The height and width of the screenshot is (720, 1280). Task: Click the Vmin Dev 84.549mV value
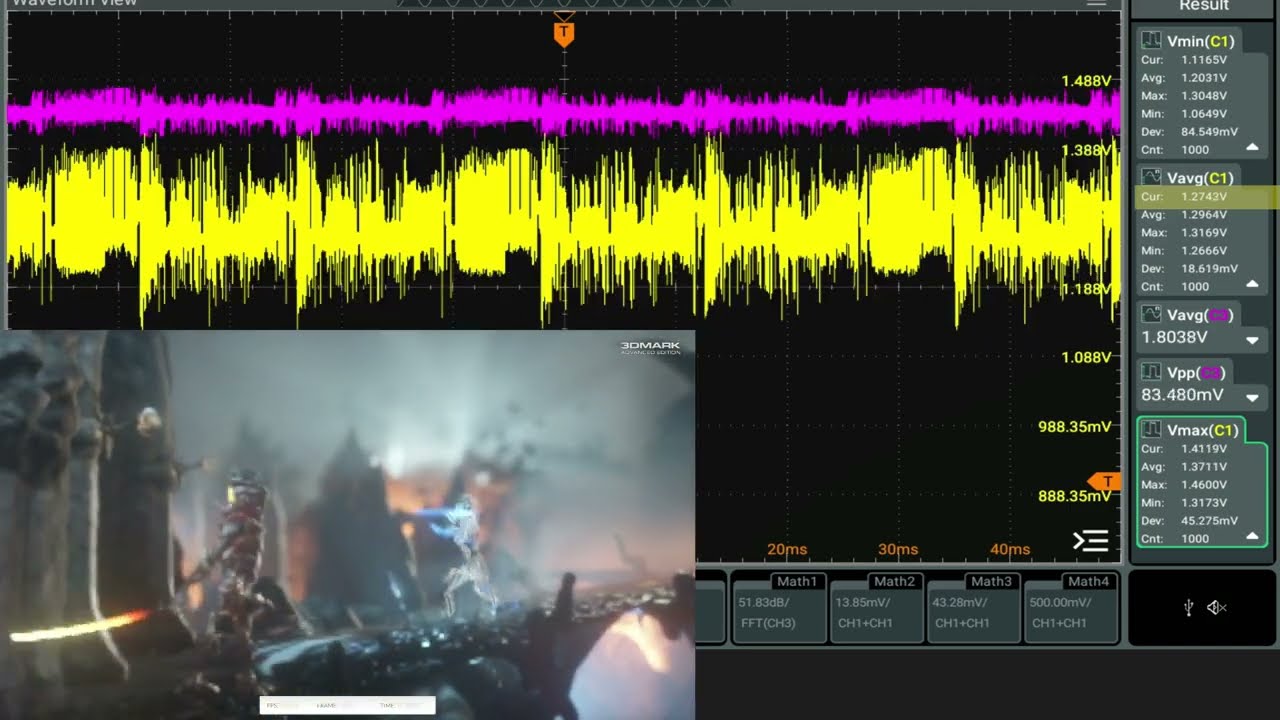coord(1209,132)
